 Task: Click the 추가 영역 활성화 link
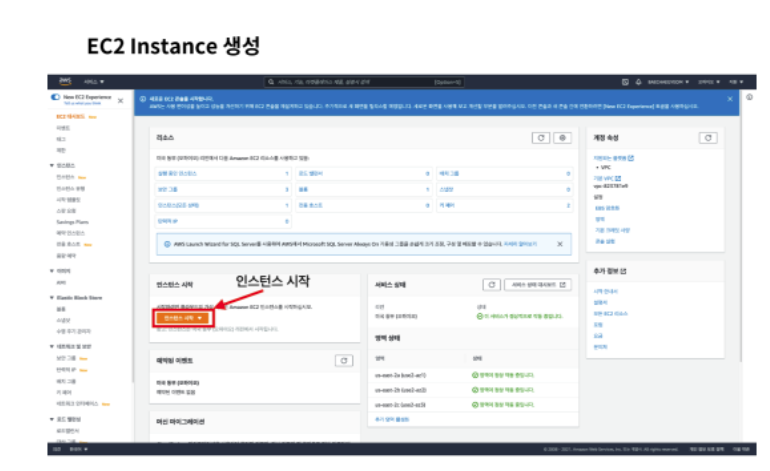tap(391, 419)
